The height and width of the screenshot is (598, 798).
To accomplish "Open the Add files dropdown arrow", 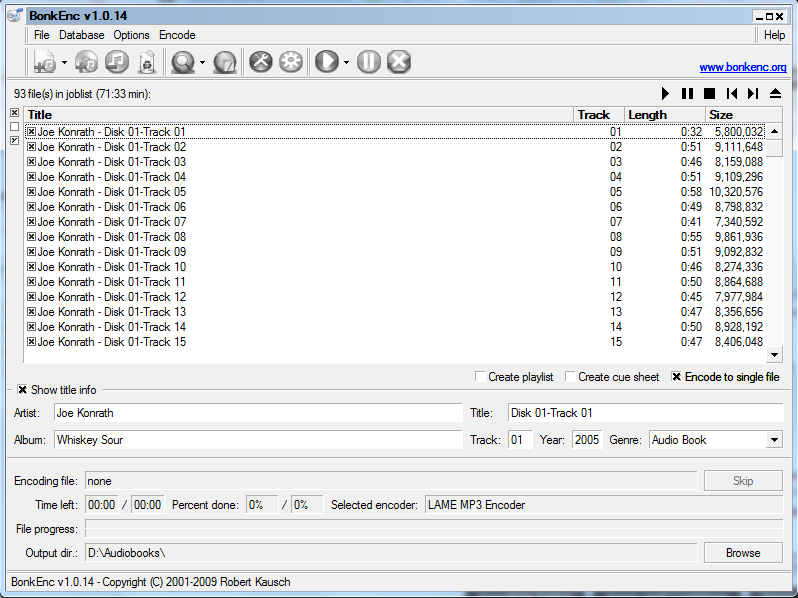I will pyautogui.click(x=64, y=63).
